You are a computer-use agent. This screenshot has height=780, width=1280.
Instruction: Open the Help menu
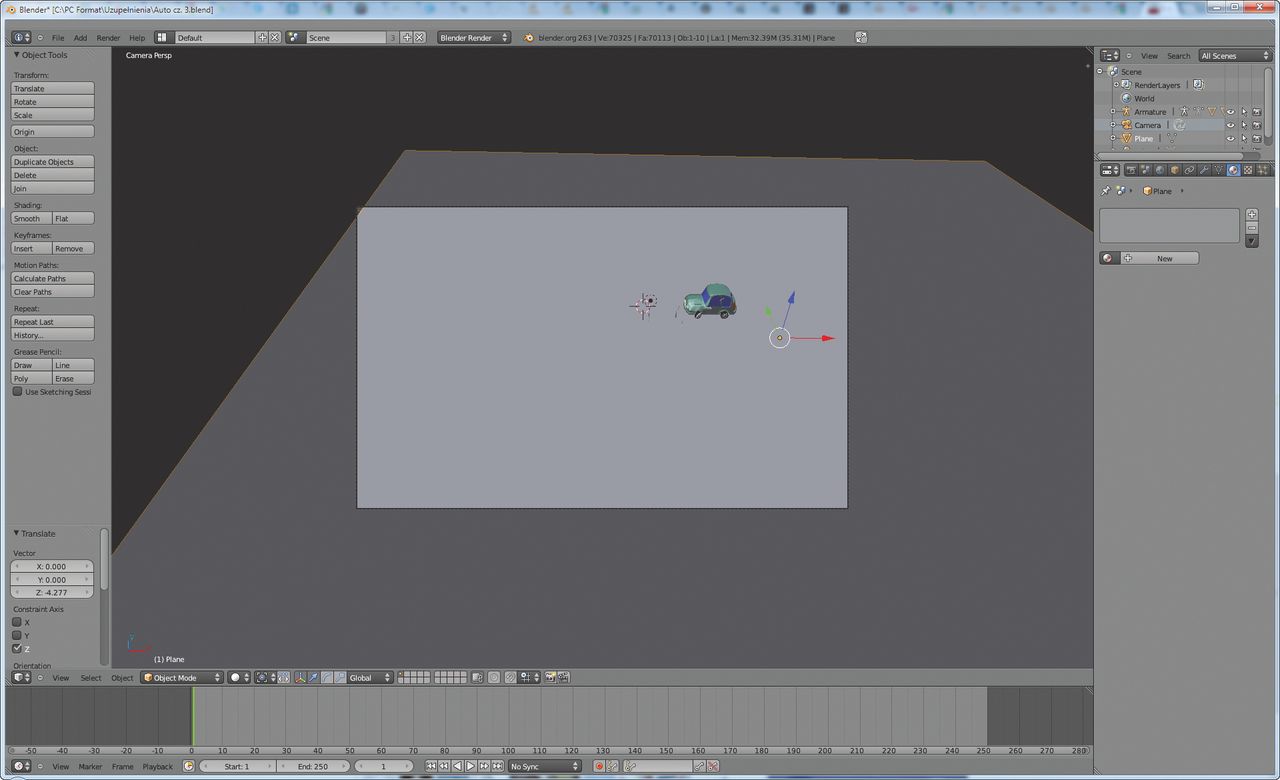point(137,38)
